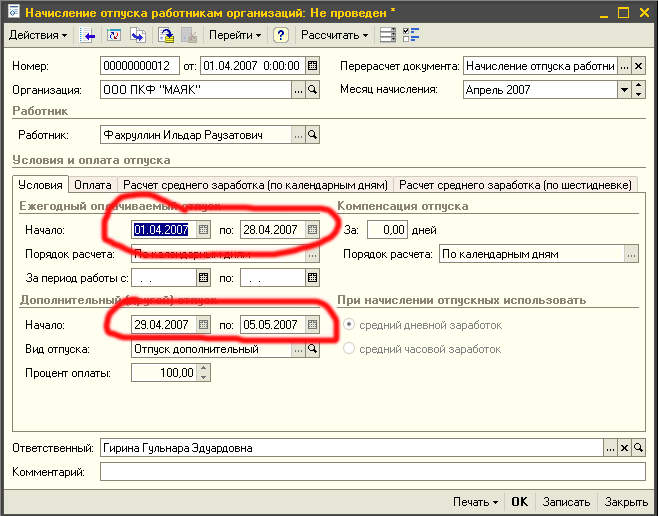Open the Рассчитать dropdown in toolbar
Viewport: 658px width, 516px height.
[335, 35]
